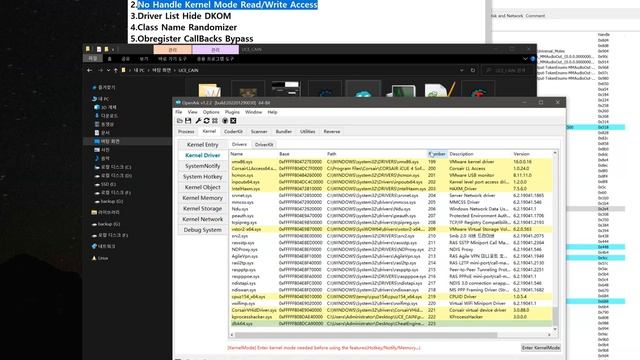The width and height of the screenshot is (640, 360).
Task: Select Debug System in the side list
Action: (202, 229)
